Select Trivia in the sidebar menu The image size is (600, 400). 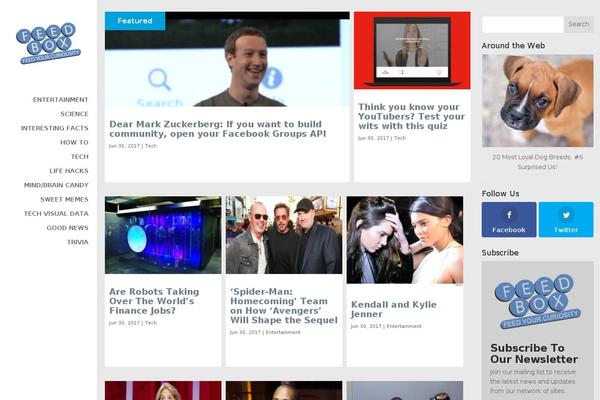point(78,242)
